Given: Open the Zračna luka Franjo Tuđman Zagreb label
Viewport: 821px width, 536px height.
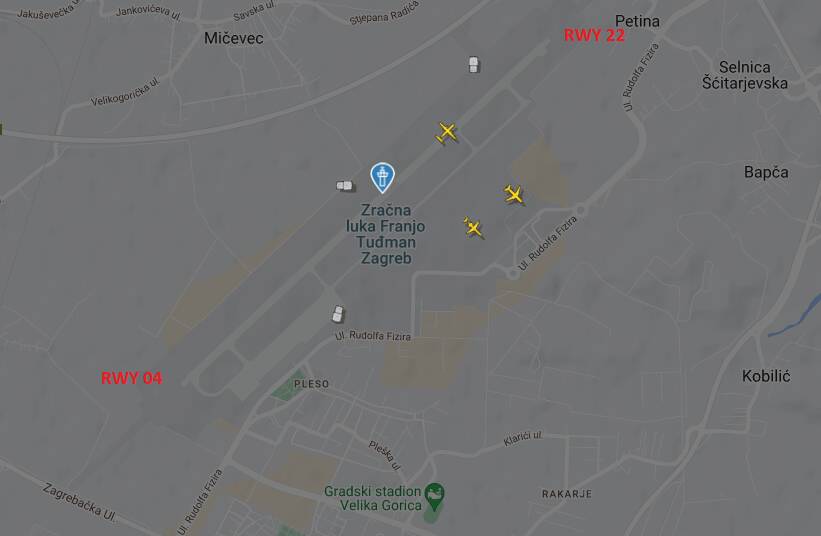Looking at the screenshot, I should pos(385,234).
